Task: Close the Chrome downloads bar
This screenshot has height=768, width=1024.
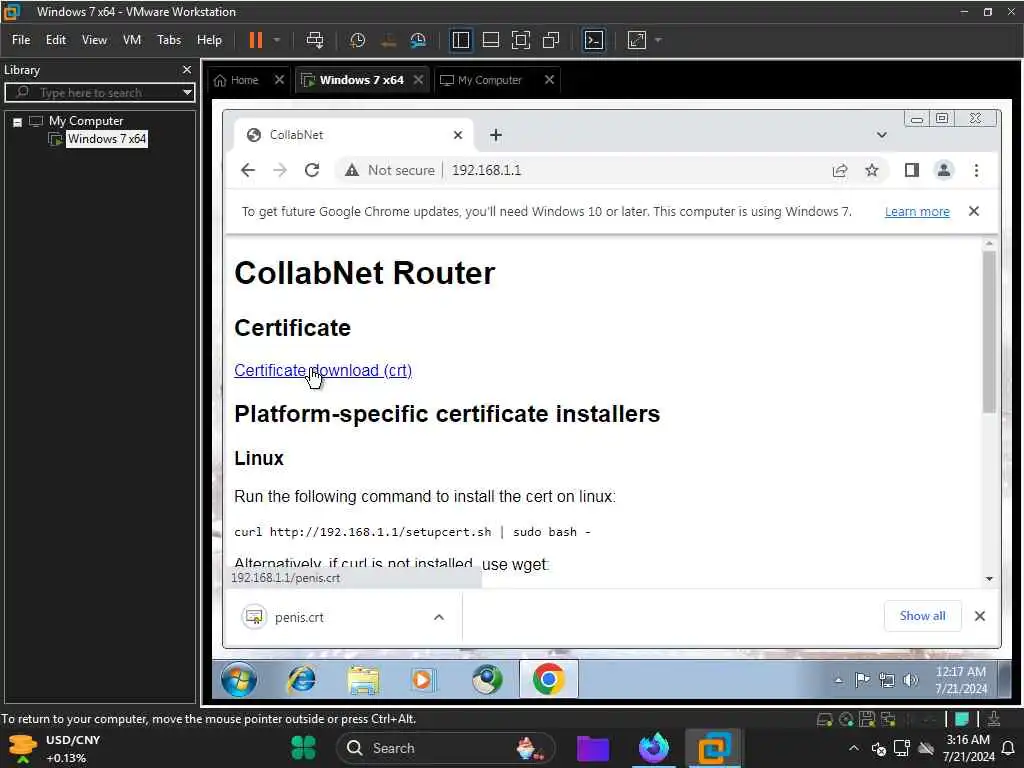Action: tap(980, 616)
